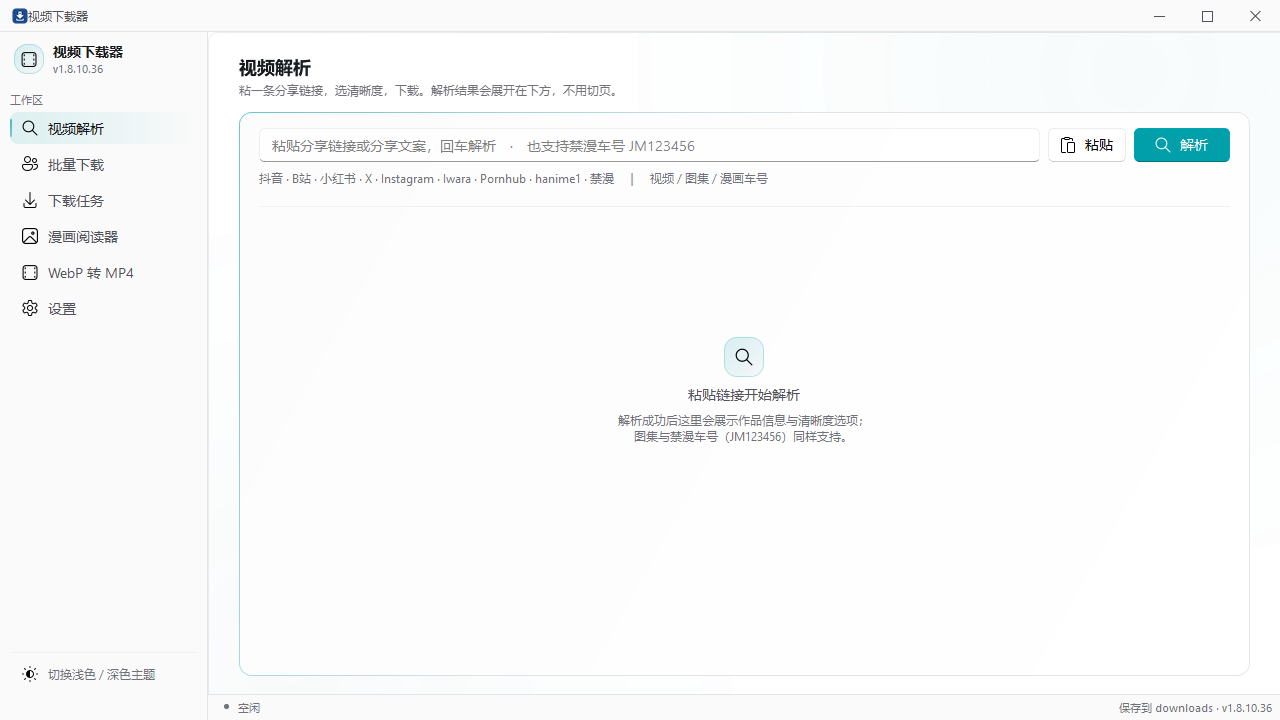Click the picture icon beside 漫画阅读器

click(x=30, y=237)
